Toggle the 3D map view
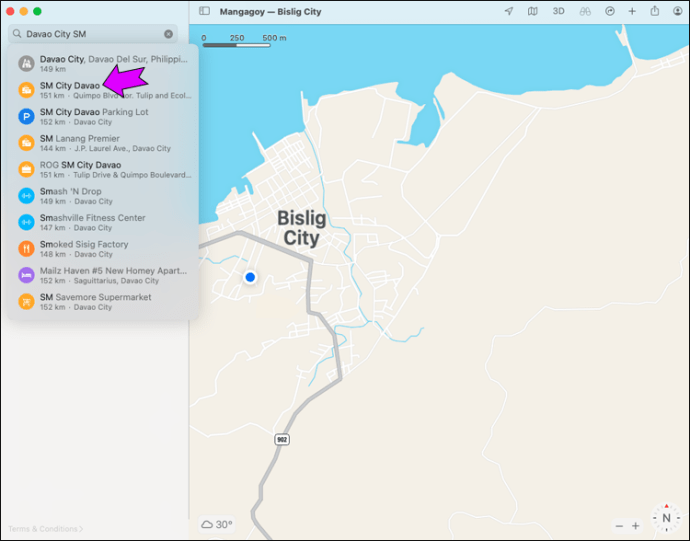The image size is (690, 541). click(558, 11)
